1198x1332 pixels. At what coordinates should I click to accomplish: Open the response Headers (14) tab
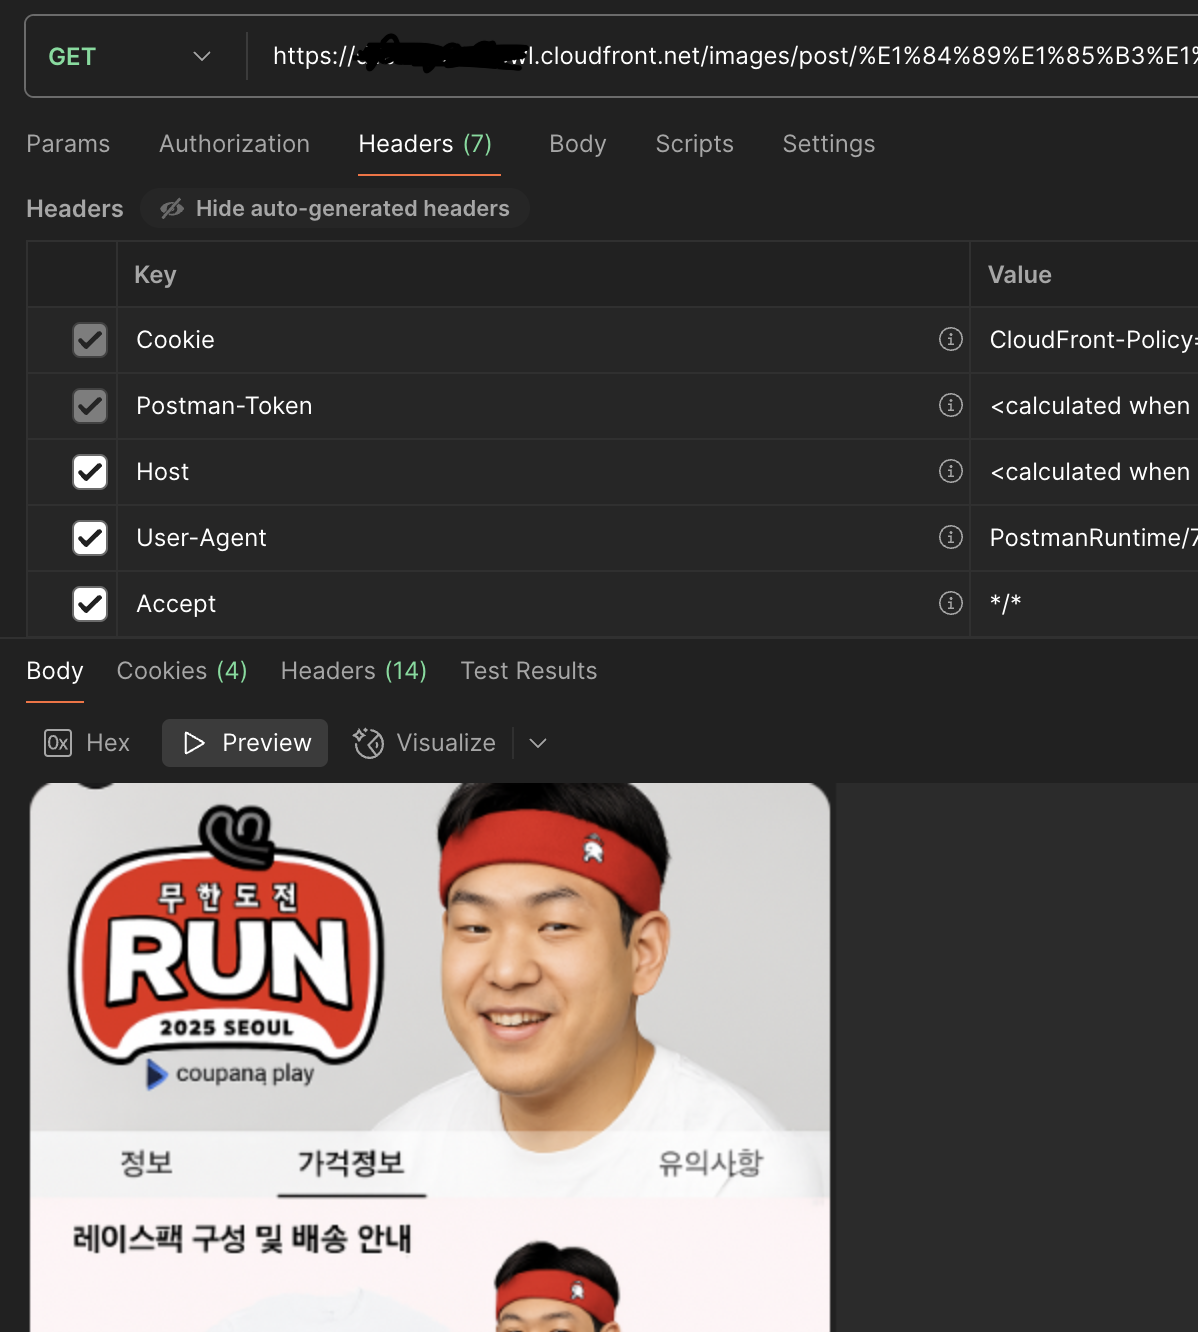354,671
